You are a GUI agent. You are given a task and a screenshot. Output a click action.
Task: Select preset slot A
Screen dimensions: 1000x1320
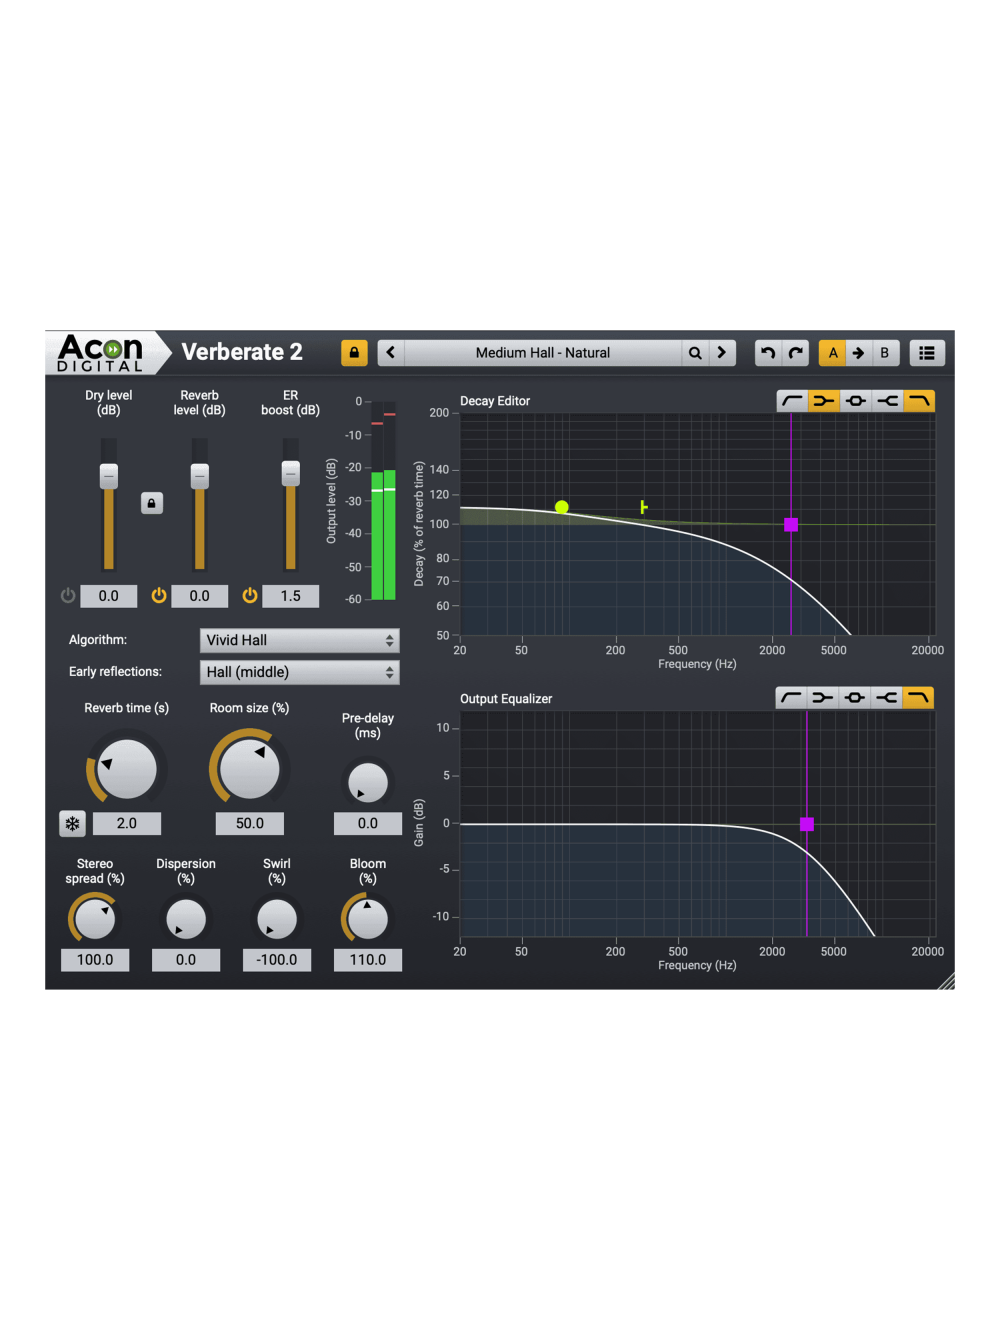pyautogui.click(x=833, y=352)
